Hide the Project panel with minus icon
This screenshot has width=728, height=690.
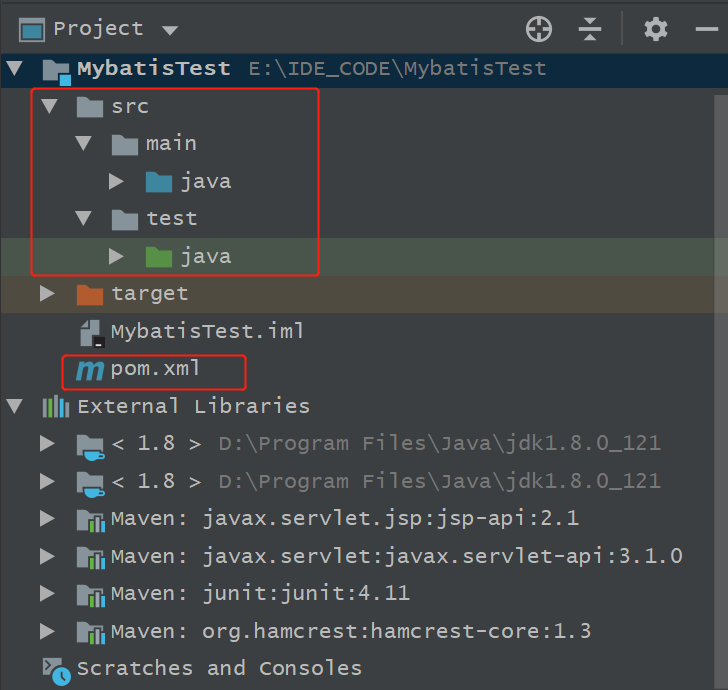707,29
